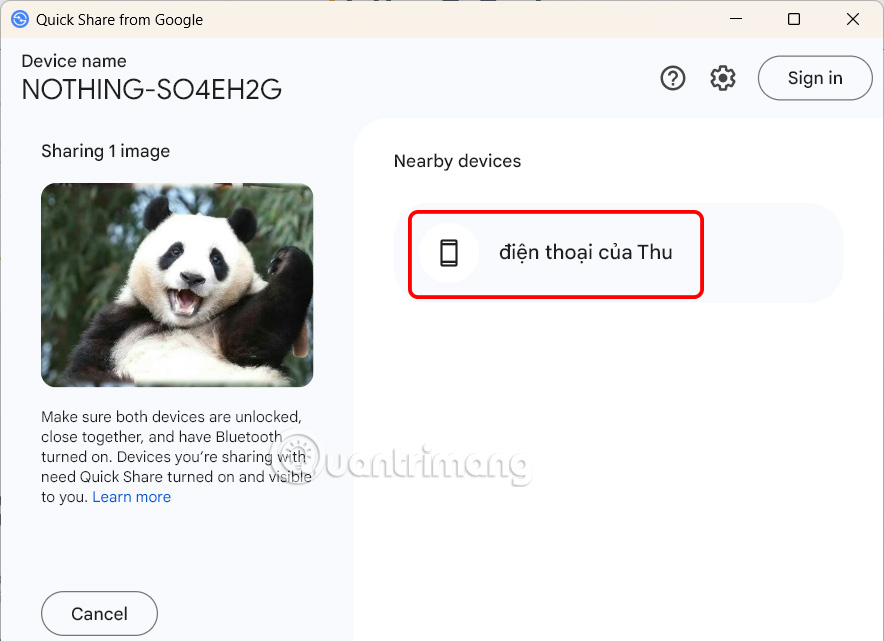Click the Quick Share logo in the title bar

(20, 19)
